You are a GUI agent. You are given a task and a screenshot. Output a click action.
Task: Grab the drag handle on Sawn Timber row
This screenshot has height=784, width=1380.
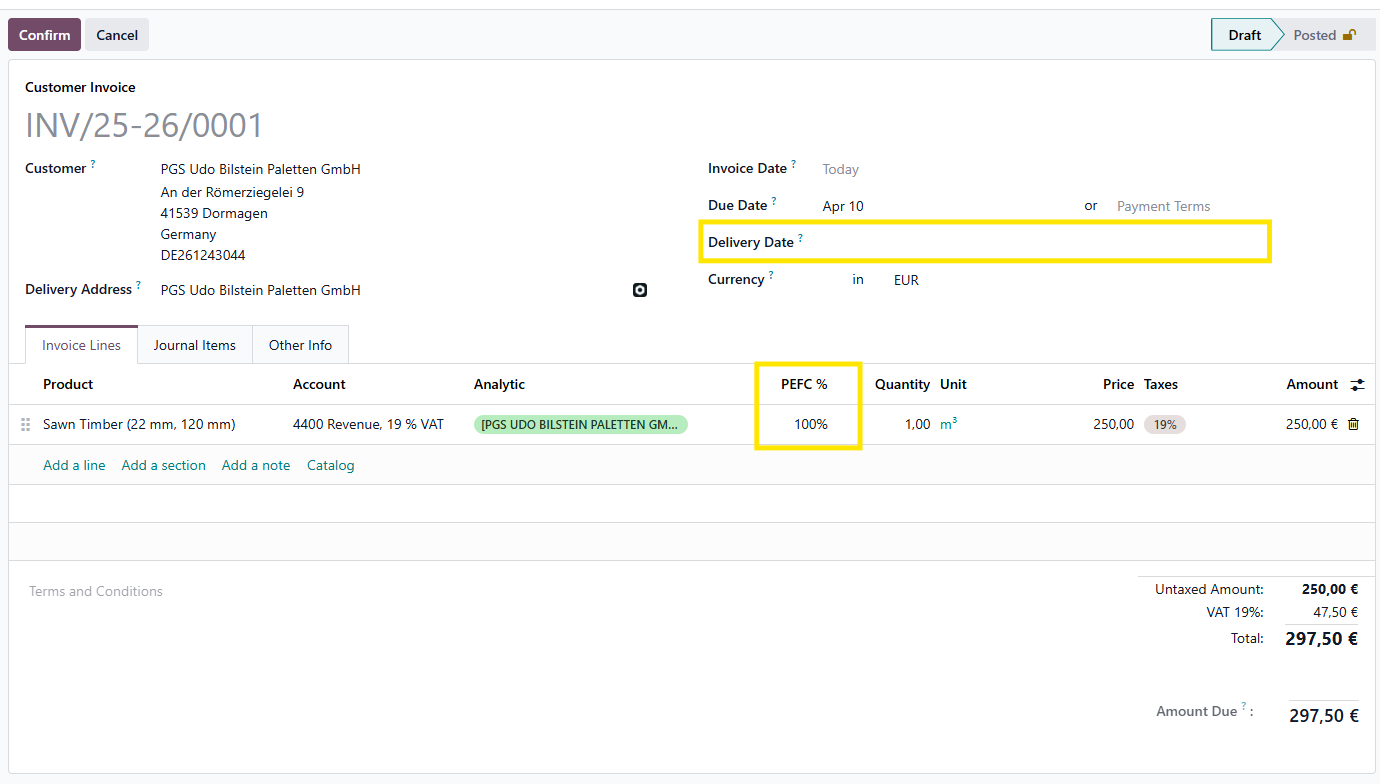coord(26,425)
